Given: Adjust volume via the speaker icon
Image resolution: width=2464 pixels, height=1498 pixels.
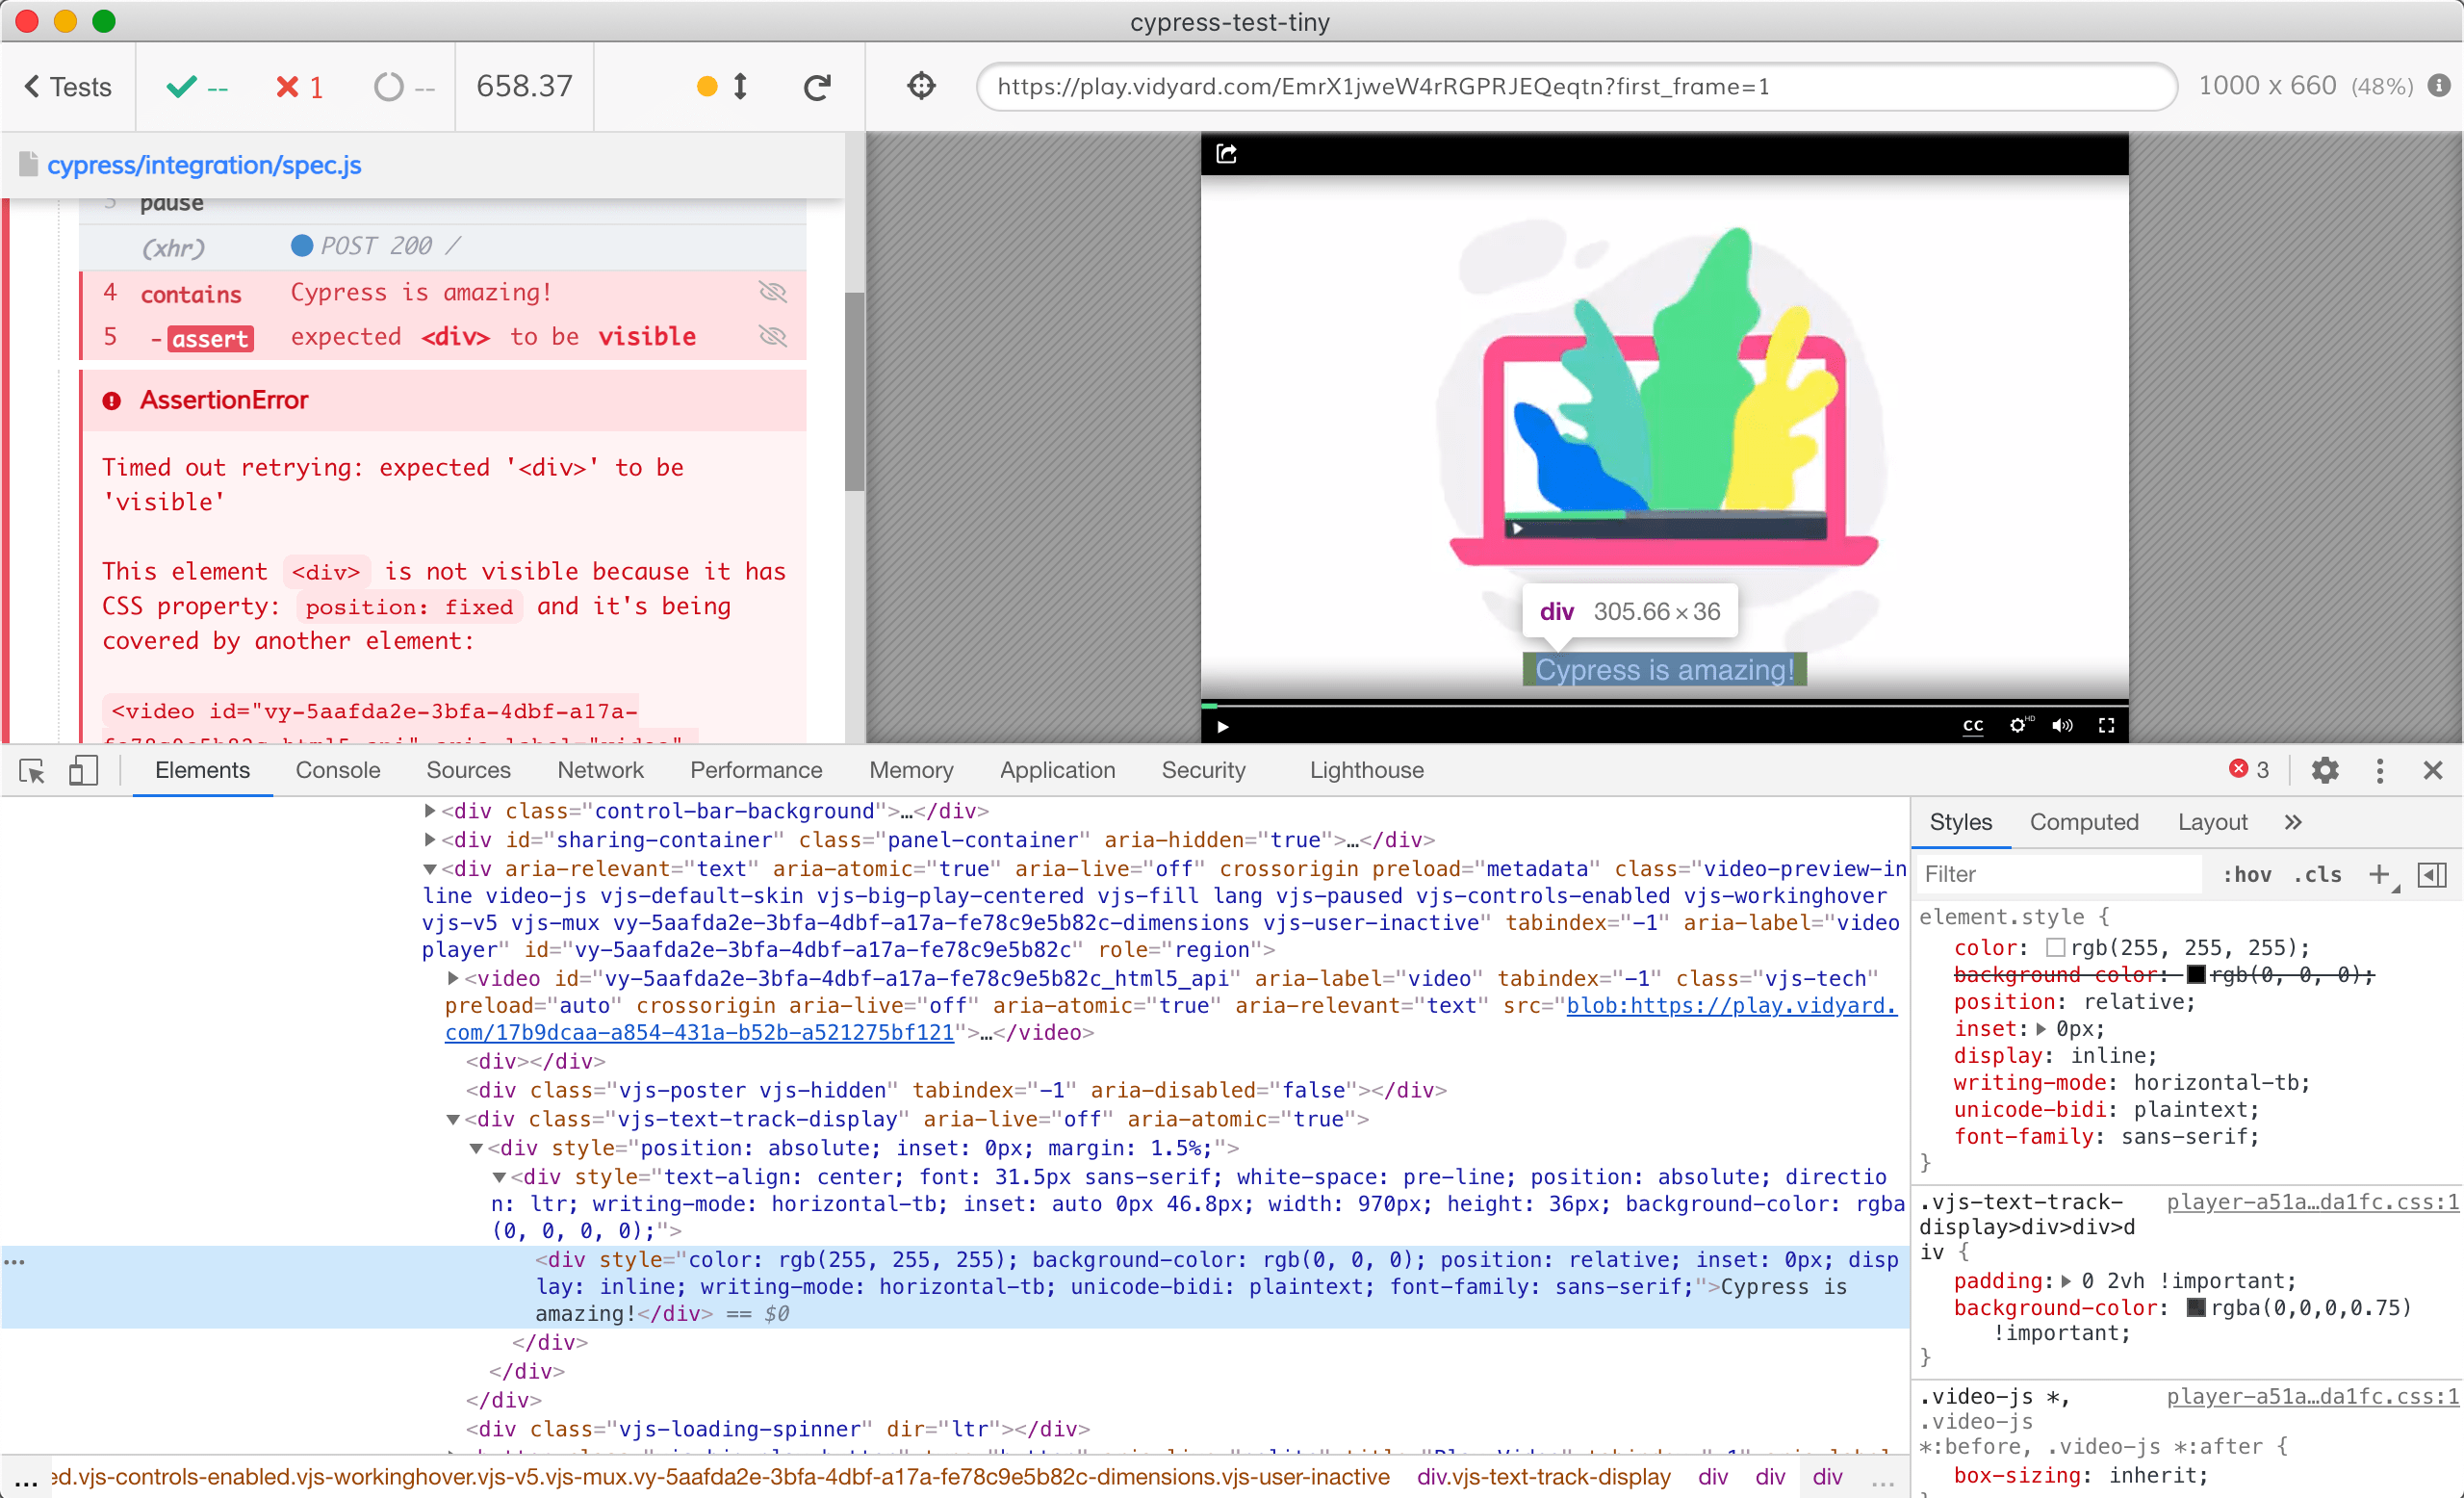Looking at the screenshot, I should pyautogui.click(x=2062, y=726).
